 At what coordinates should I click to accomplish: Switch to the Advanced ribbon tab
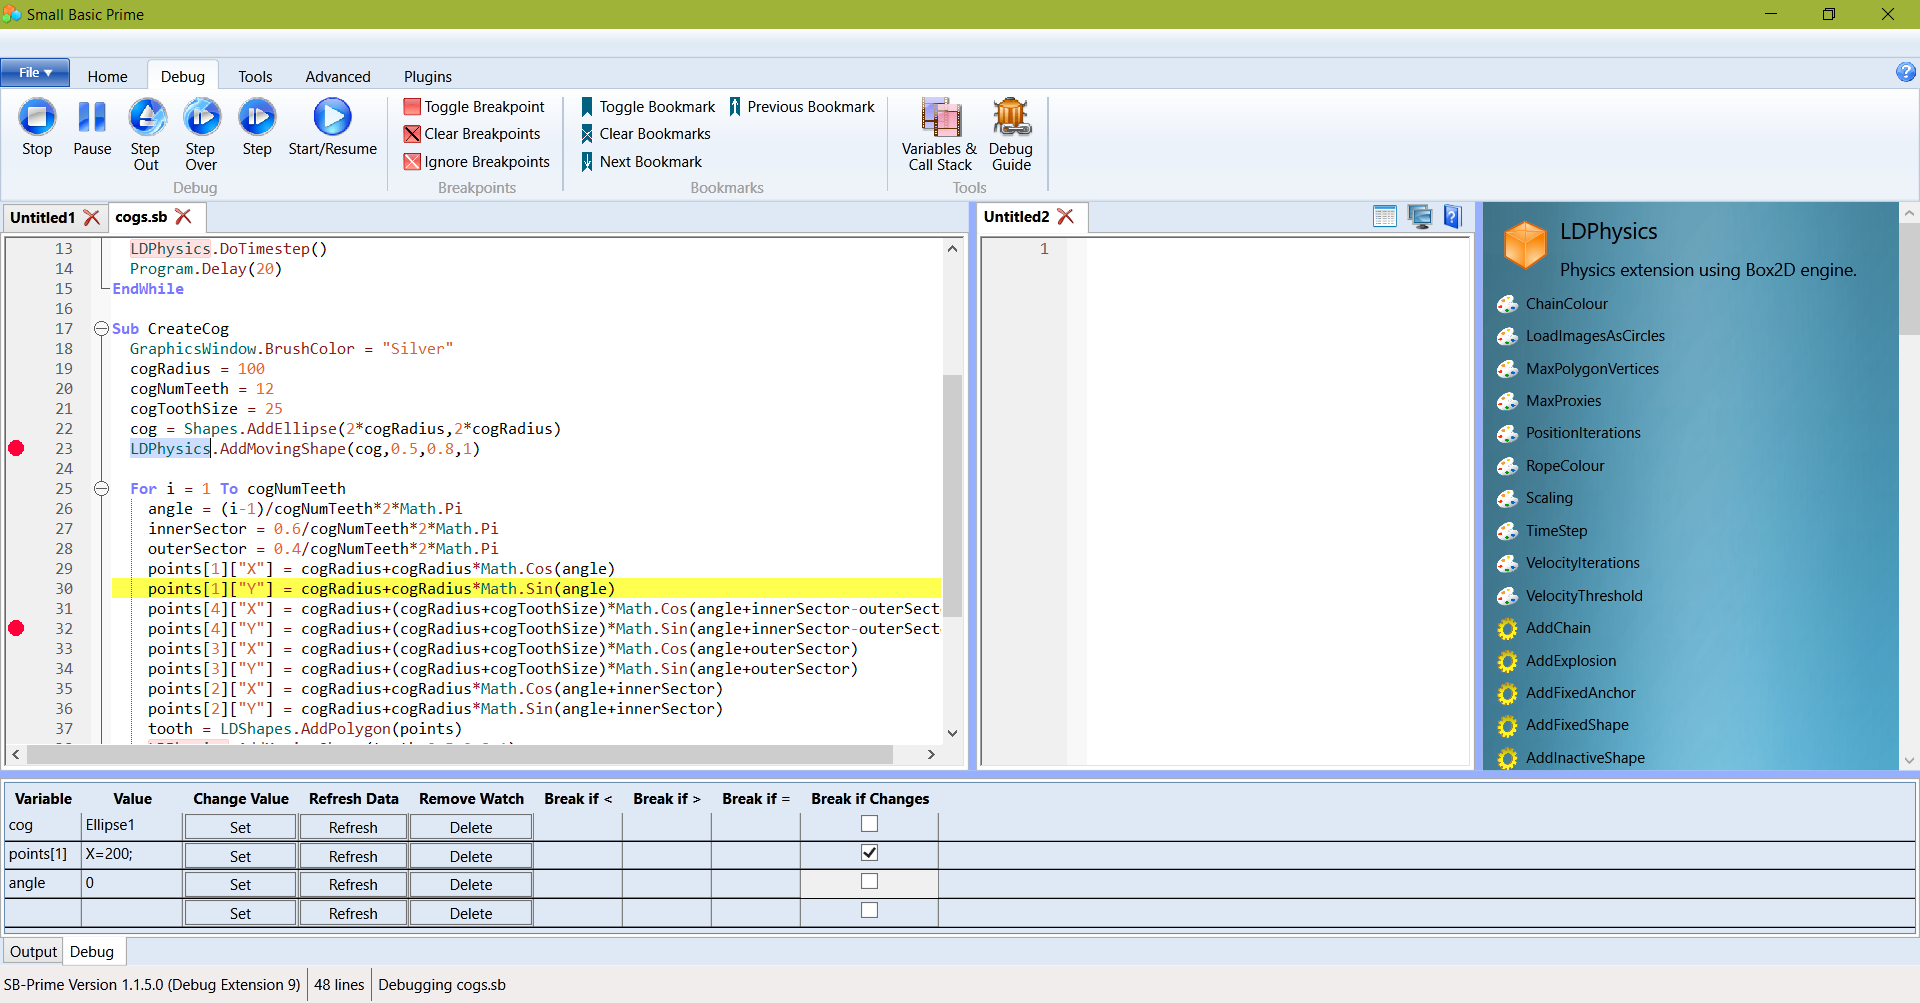pos(337,77)
